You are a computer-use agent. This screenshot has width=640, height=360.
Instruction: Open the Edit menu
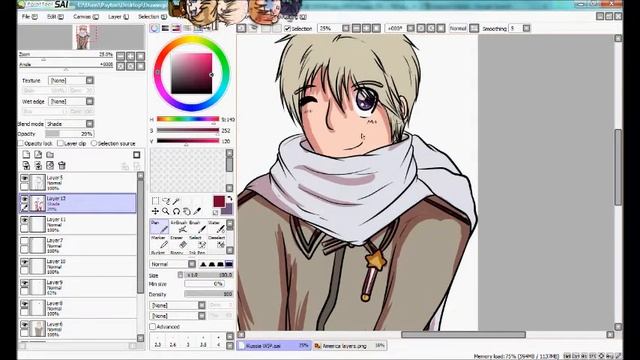(55, 17)
